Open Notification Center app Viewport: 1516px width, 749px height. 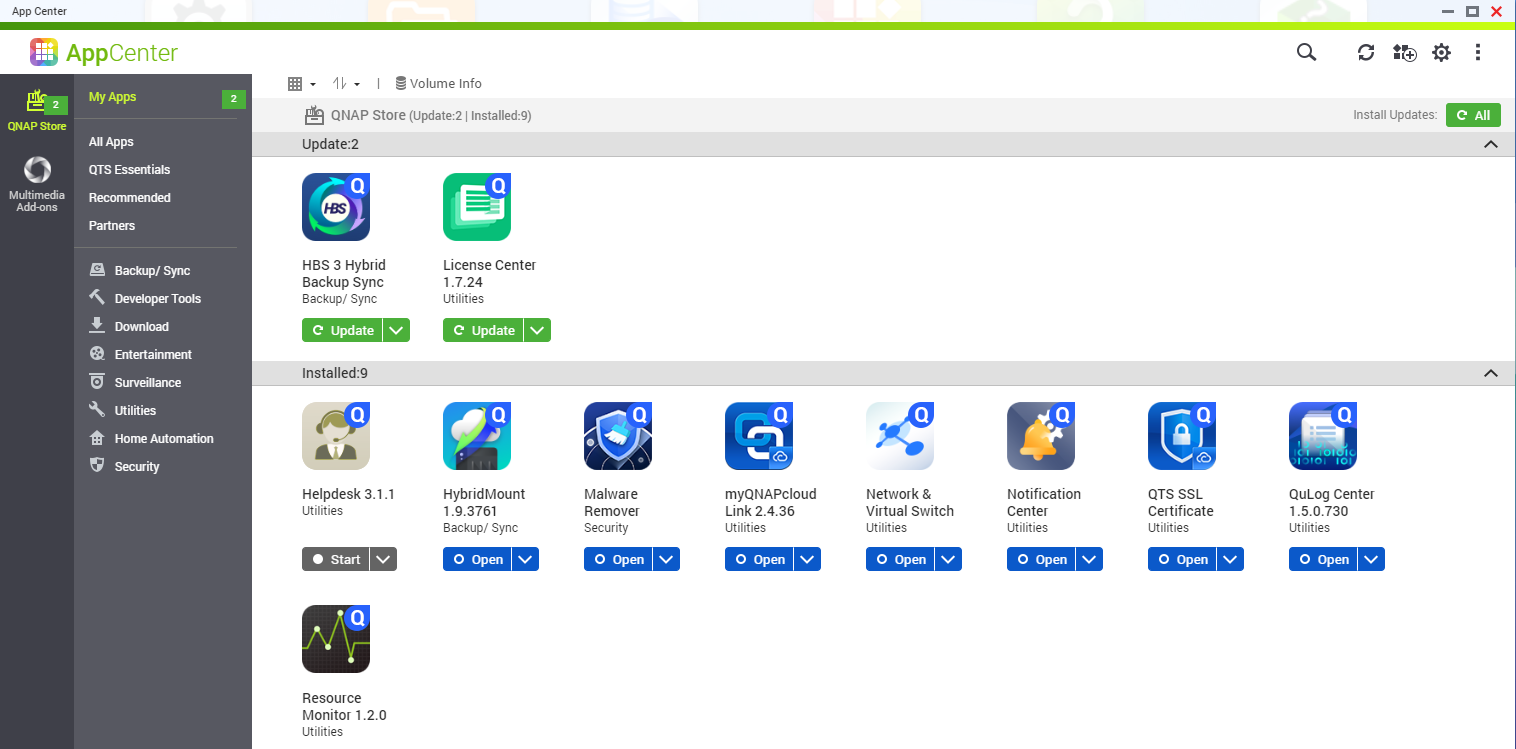1041,559
